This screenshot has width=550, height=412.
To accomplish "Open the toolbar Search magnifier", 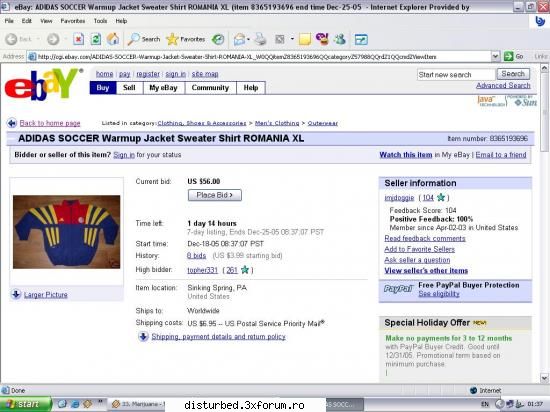I will pyautogui.click(x=134, y=39).
